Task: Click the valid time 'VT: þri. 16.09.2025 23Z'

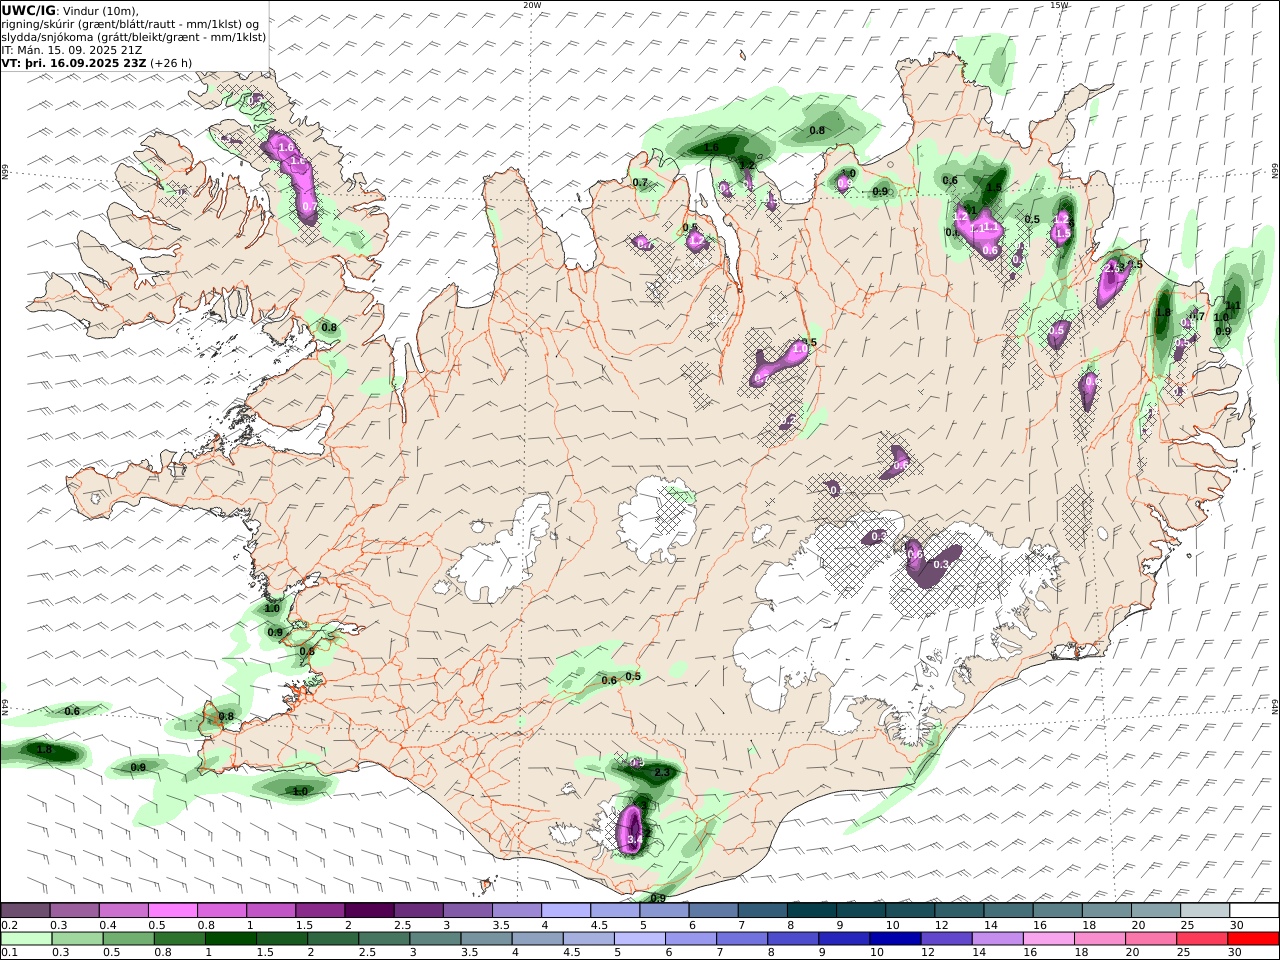Action: (75, 62)
